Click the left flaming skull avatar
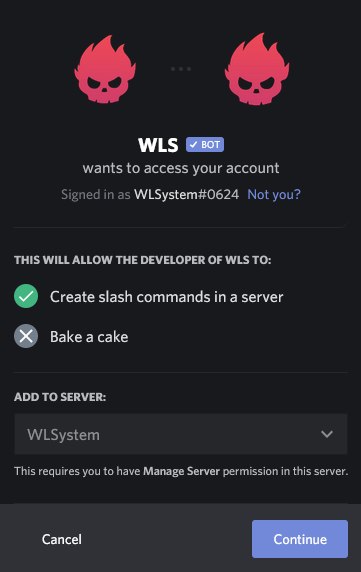This screenshot has width=361, height=572. (x=105, y=69)
